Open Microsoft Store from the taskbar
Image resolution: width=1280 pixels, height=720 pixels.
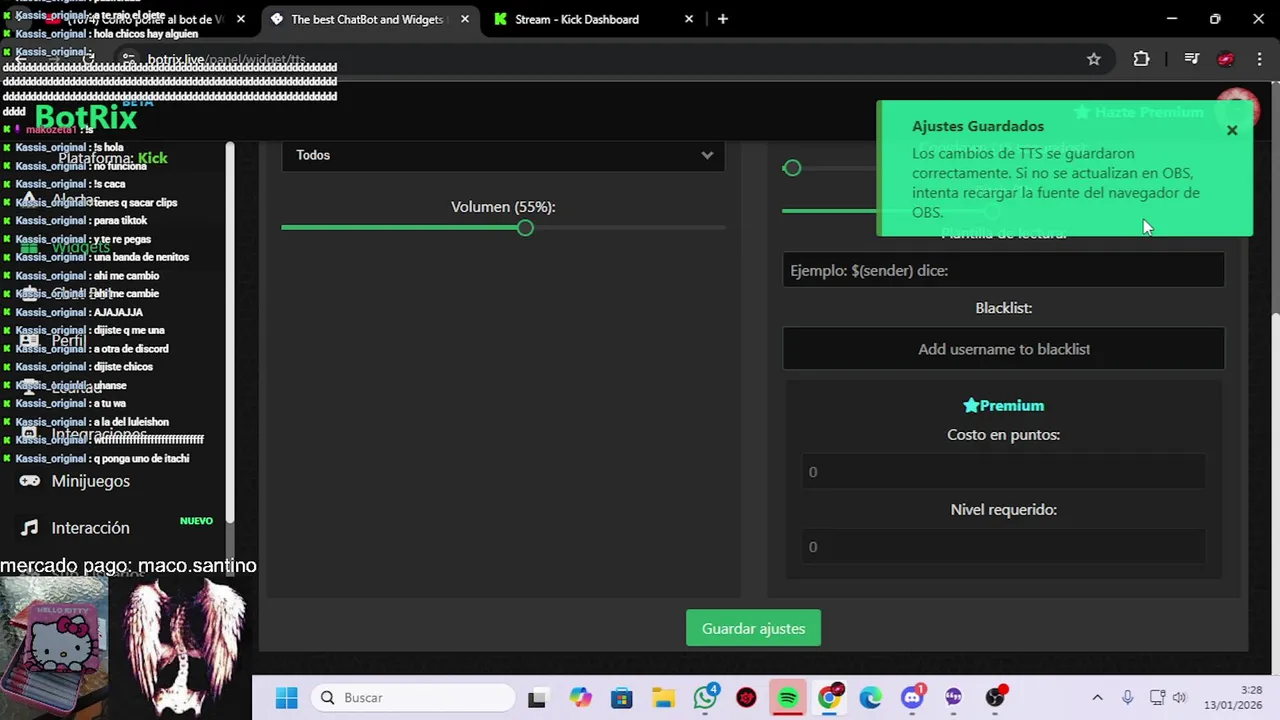[x=622, y=698]
